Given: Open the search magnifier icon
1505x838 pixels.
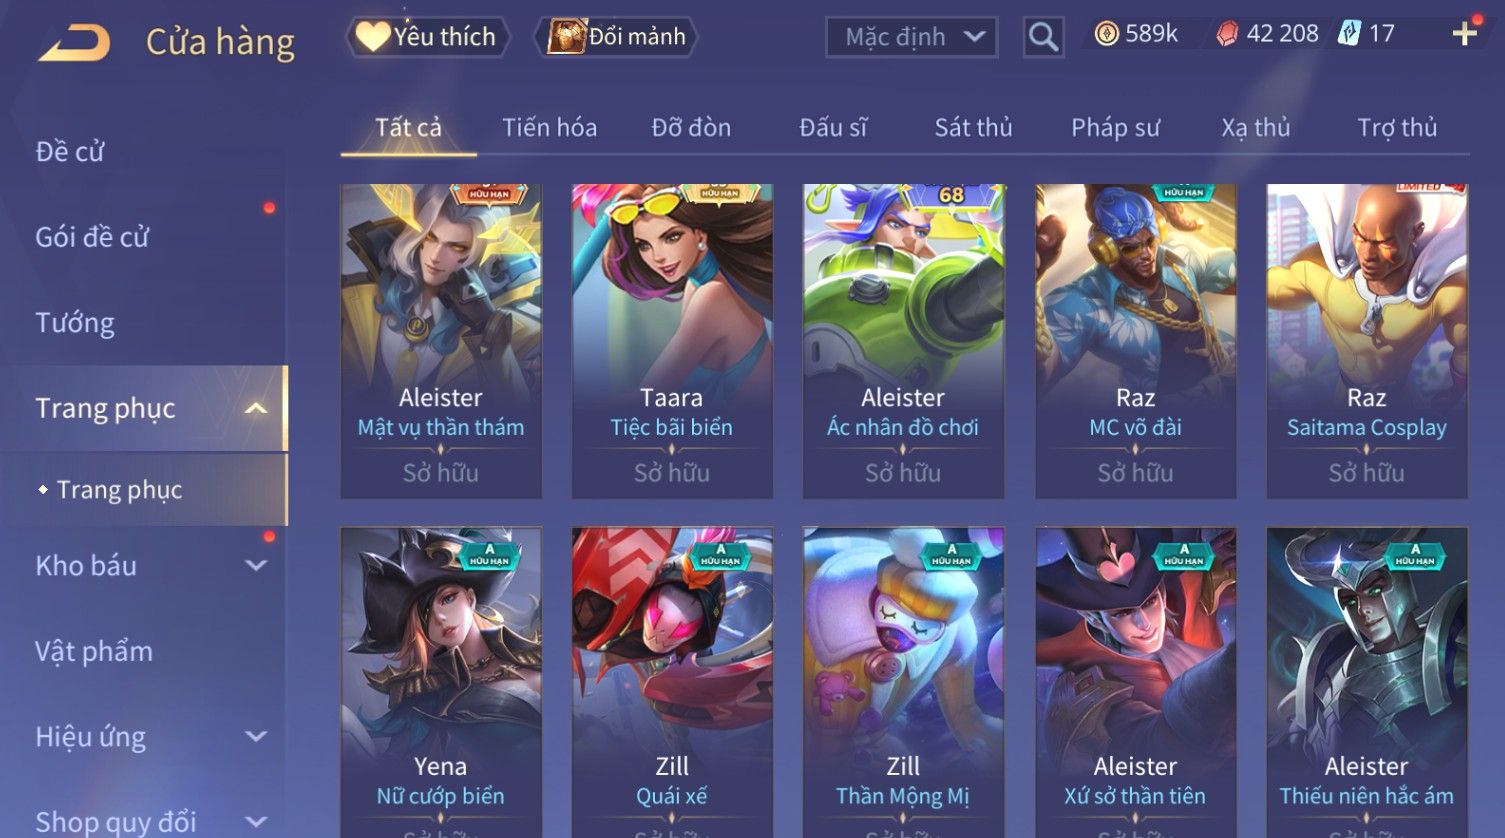Looking at the screenshot, I should (1043, 37).
